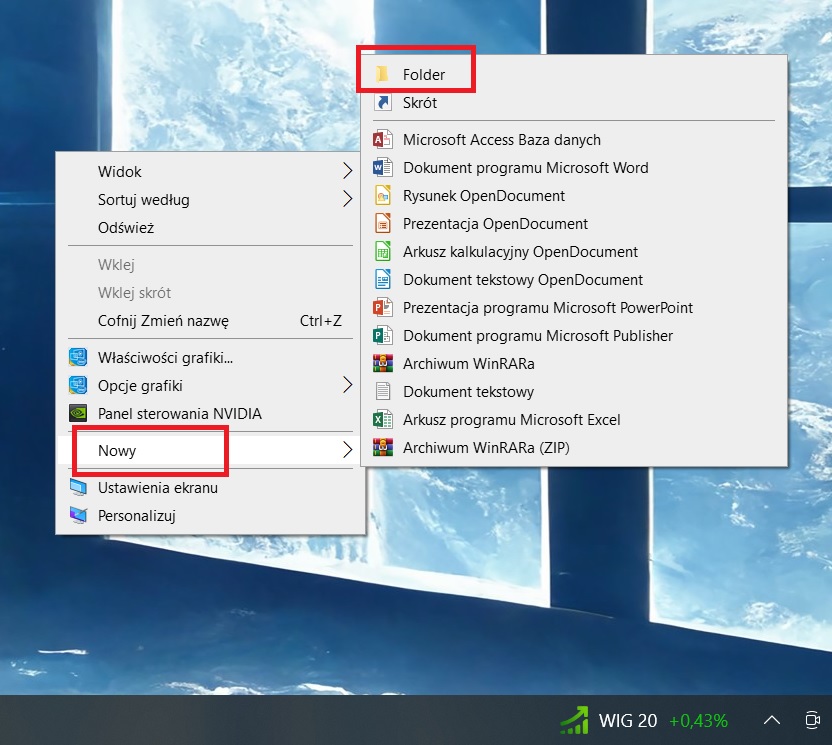Click the WinRAR ZIP archive icon
Screen dimensions: 832x745
(383, 448)
